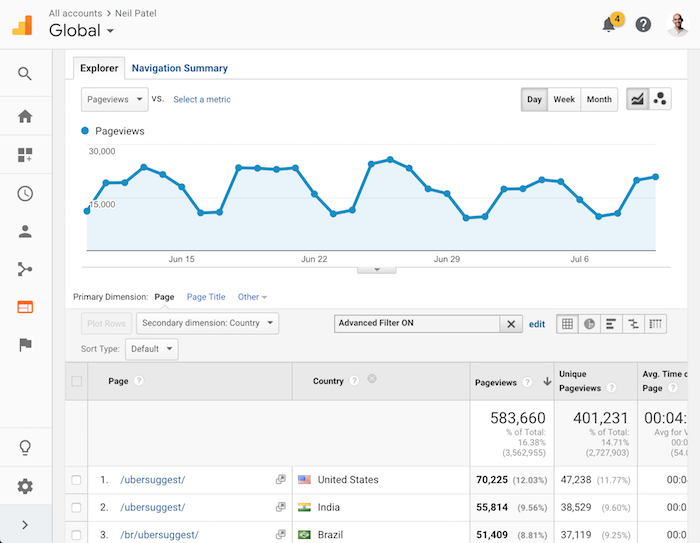The image size is (700, 543).
Task: Open Discover lightbulb icon in sidebar
Action: point(25,447)
